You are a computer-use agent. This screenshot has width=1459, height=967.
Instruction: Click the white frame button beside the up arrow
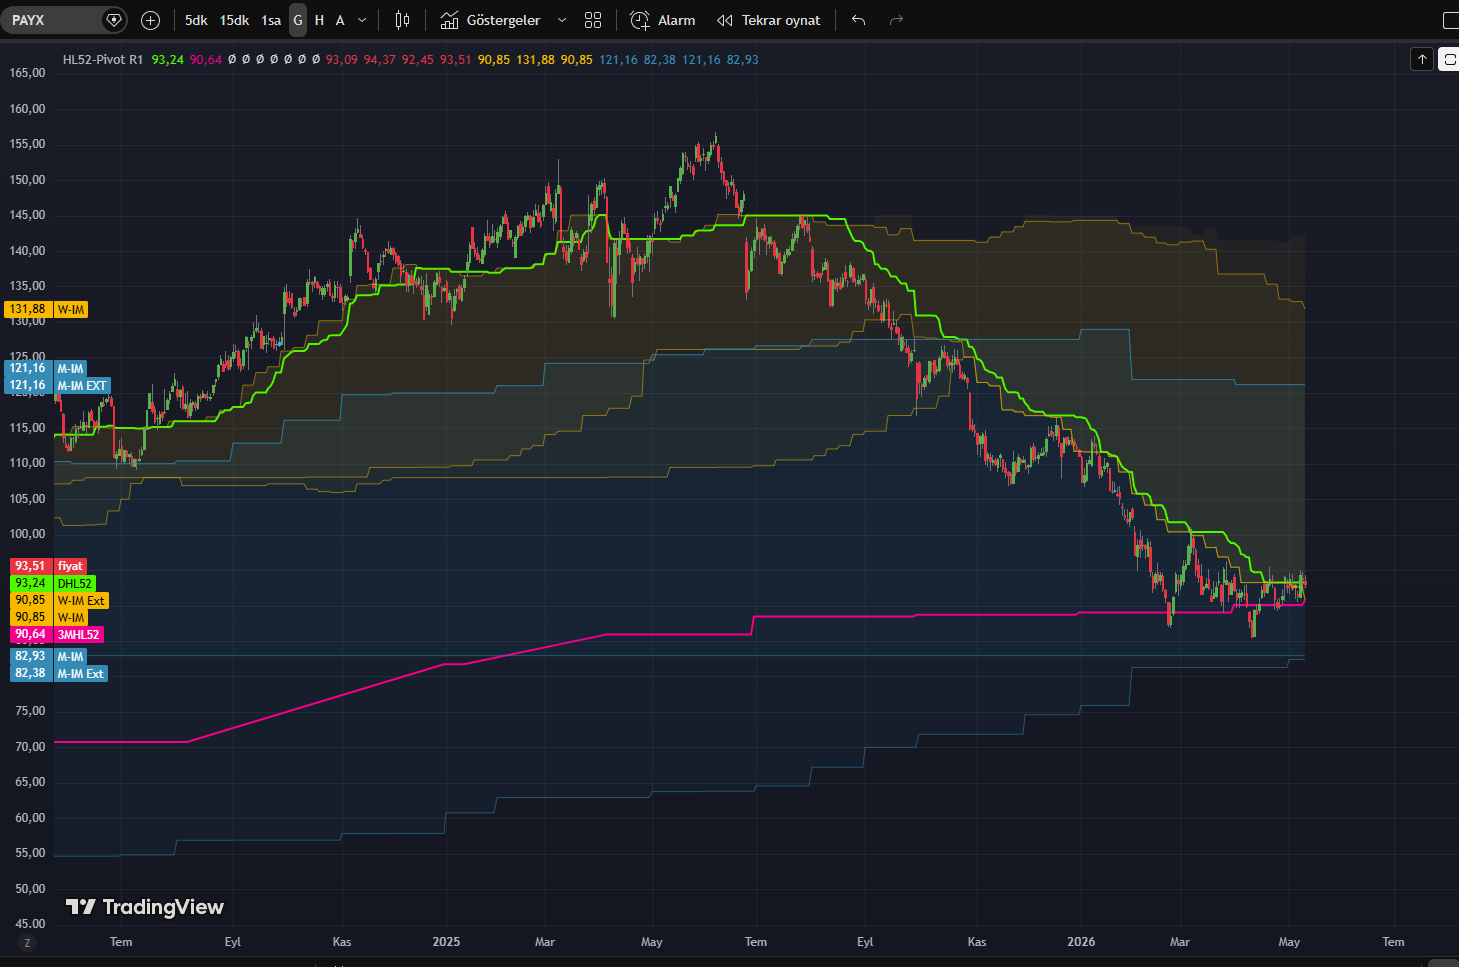pos(1449,60)
